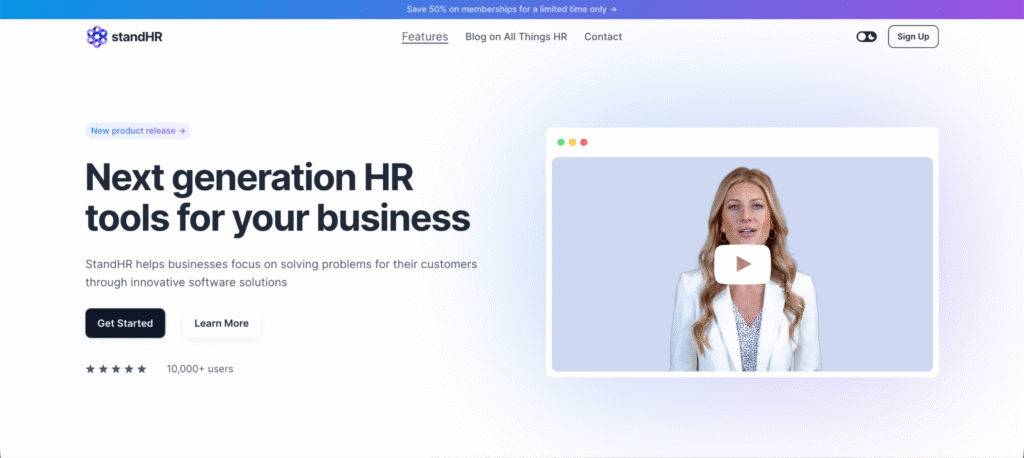Open the Features menu item
The height and width of the screenshot is (458, 1024).
[x=425, y=37]
